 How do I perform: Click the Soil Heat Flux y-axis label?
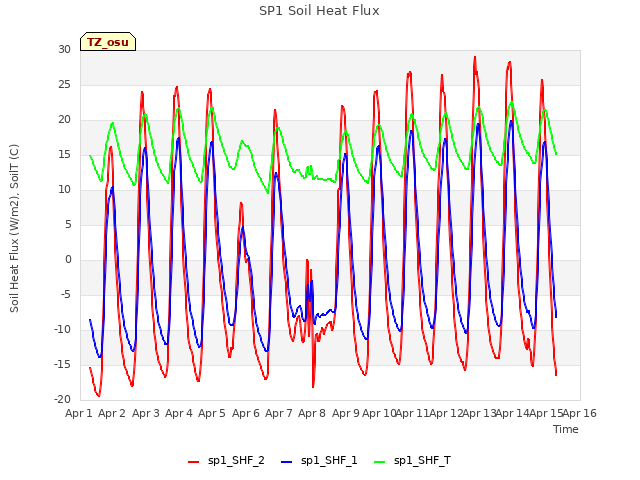click(14, 228)
